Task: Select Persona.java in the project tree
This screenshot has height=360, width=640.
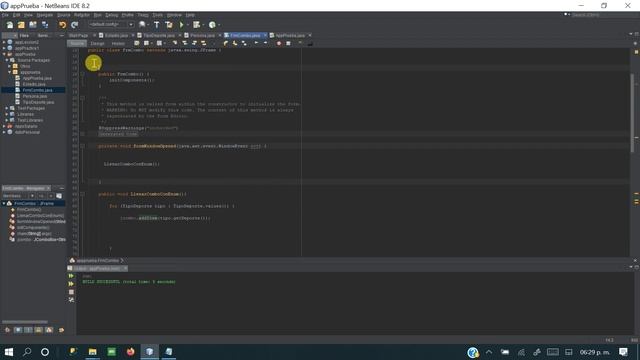Action: pos(34,96)
